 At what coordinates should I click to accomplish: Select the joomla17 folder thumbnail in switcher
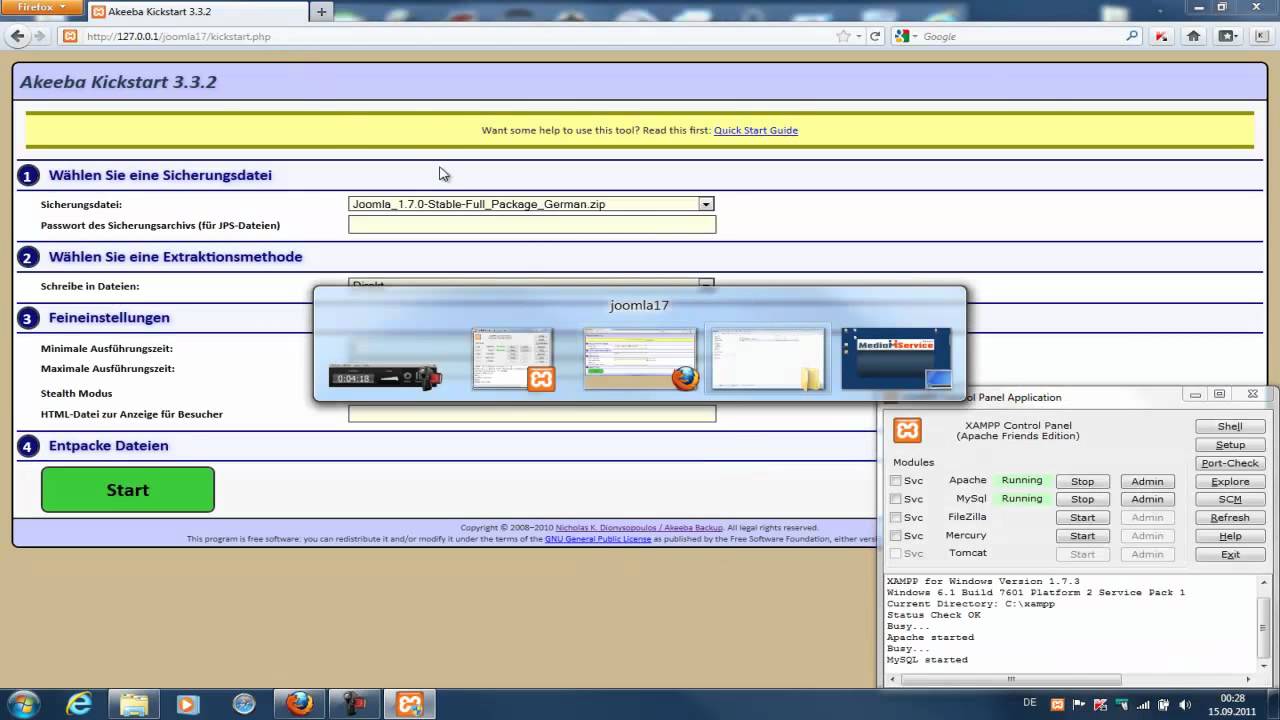pyautogui.click(x=768, y=359)
